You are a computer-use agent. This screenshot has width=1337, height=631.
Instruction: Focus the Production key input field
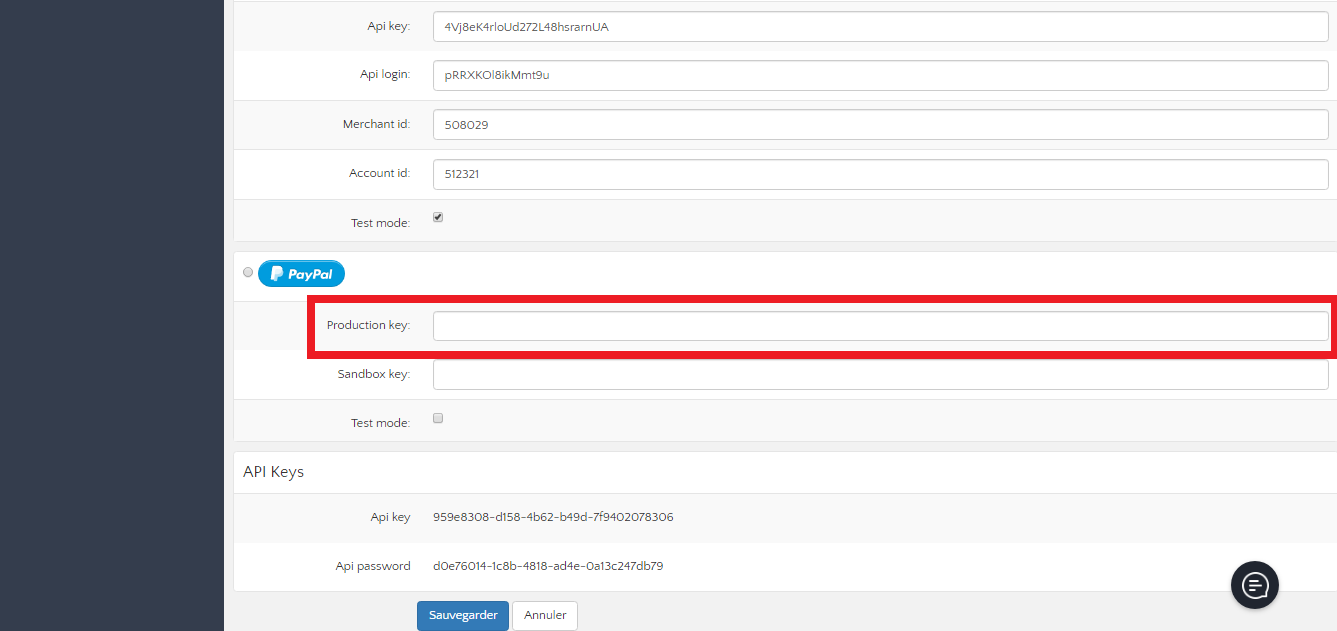pos(880,326)
